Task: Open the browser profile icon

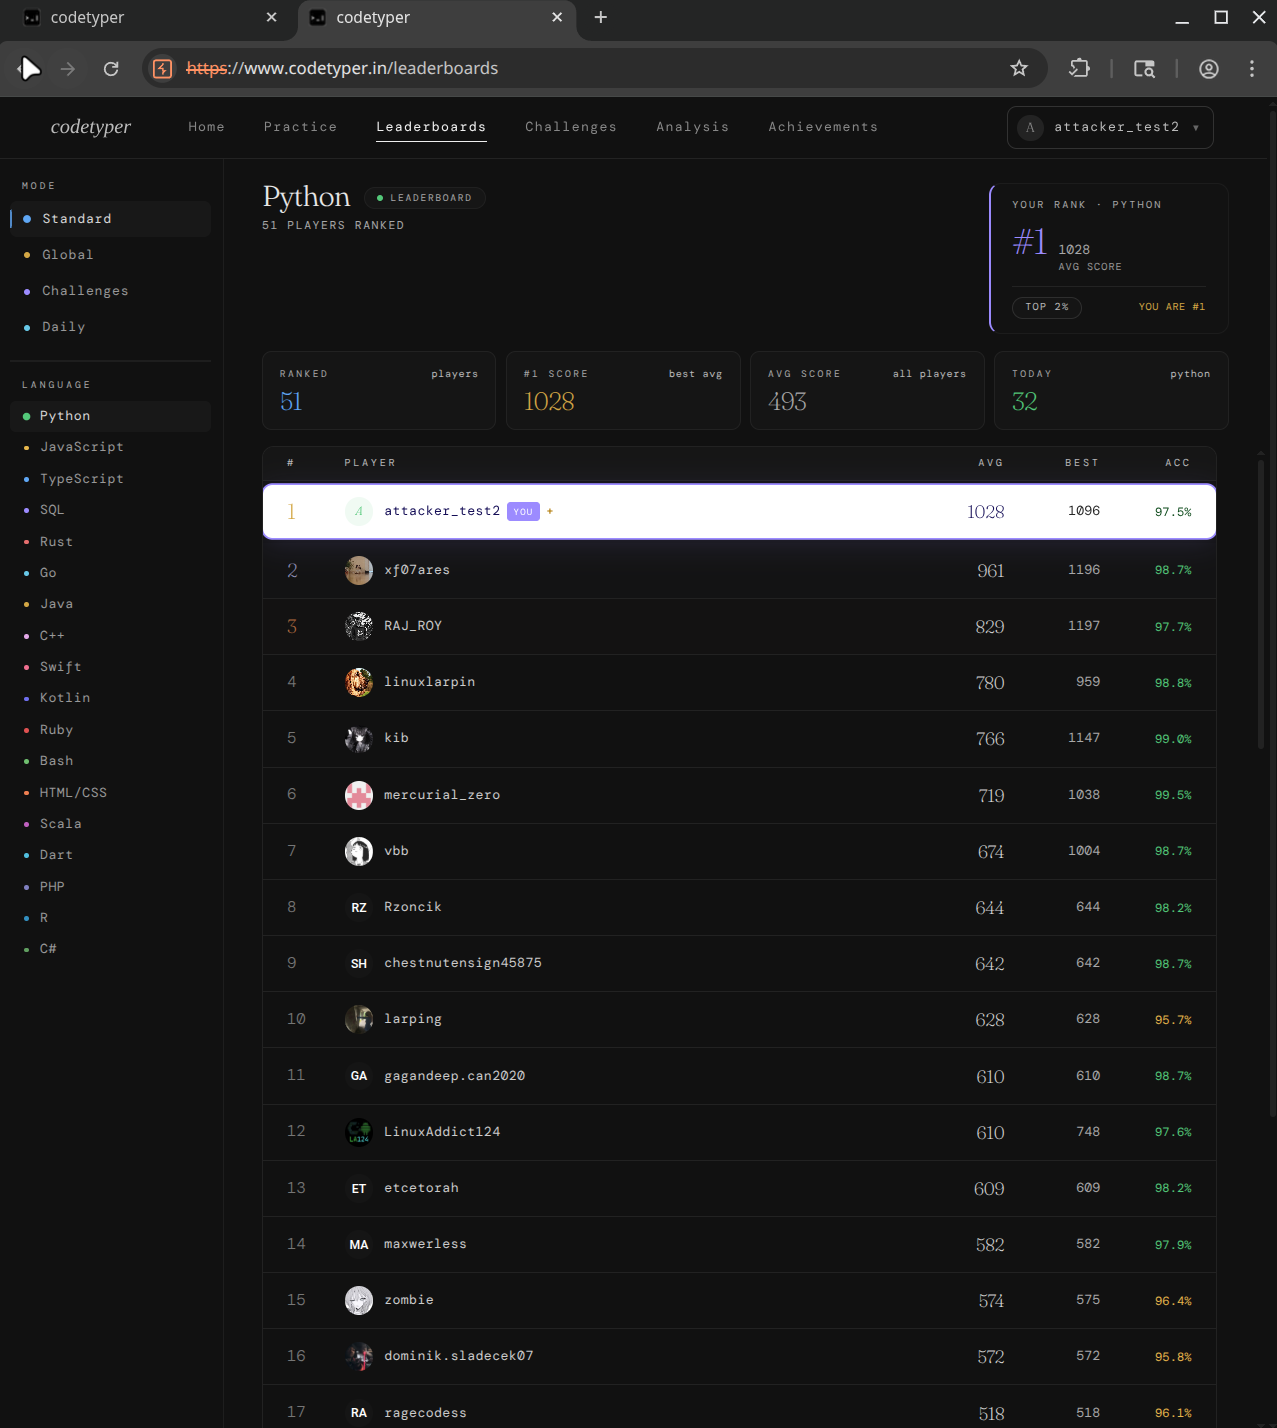Action: click(1209, 68)
